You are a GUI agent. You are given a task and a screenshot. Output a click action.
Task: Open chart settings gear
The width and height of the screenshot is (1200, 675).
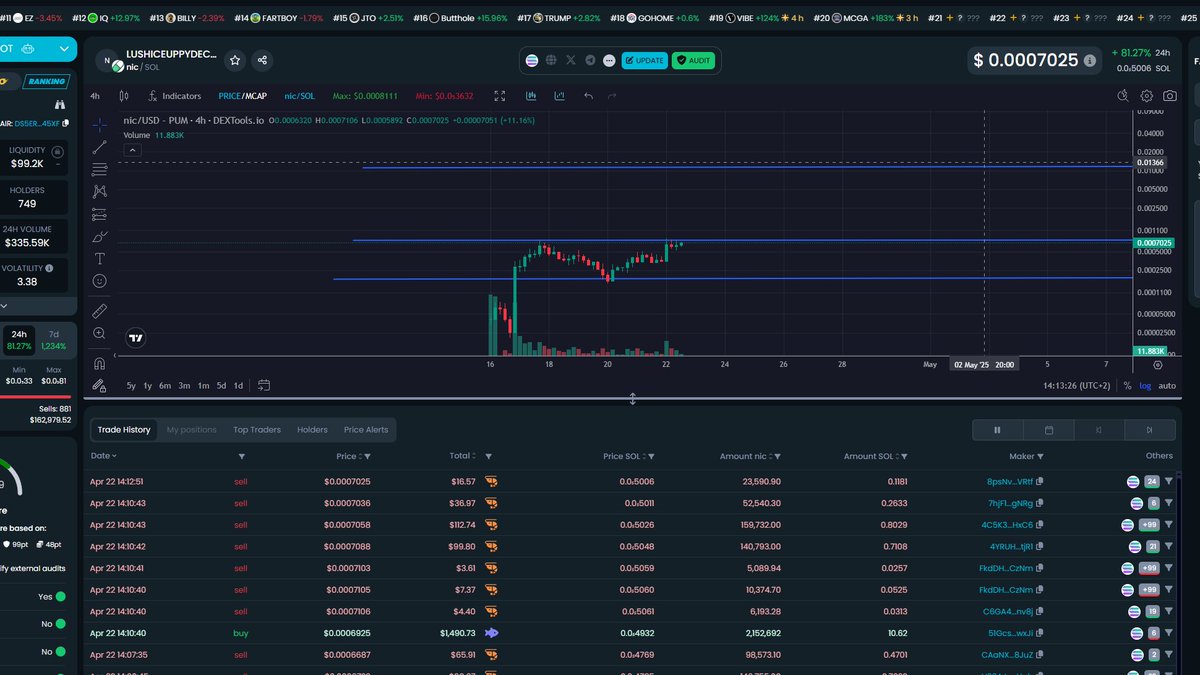1146,96
